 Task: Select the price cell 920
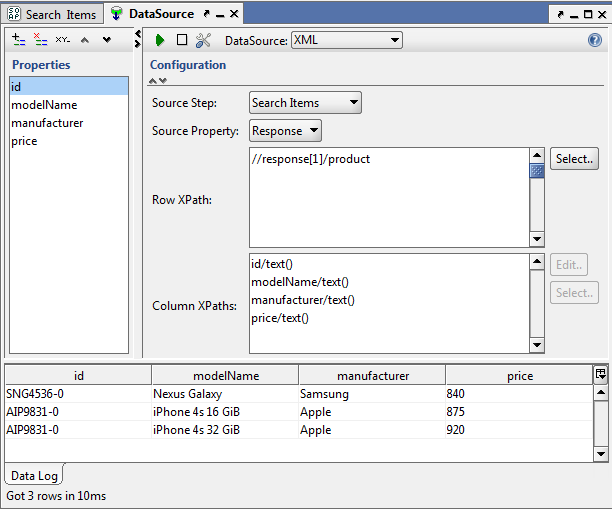[519, 430]
